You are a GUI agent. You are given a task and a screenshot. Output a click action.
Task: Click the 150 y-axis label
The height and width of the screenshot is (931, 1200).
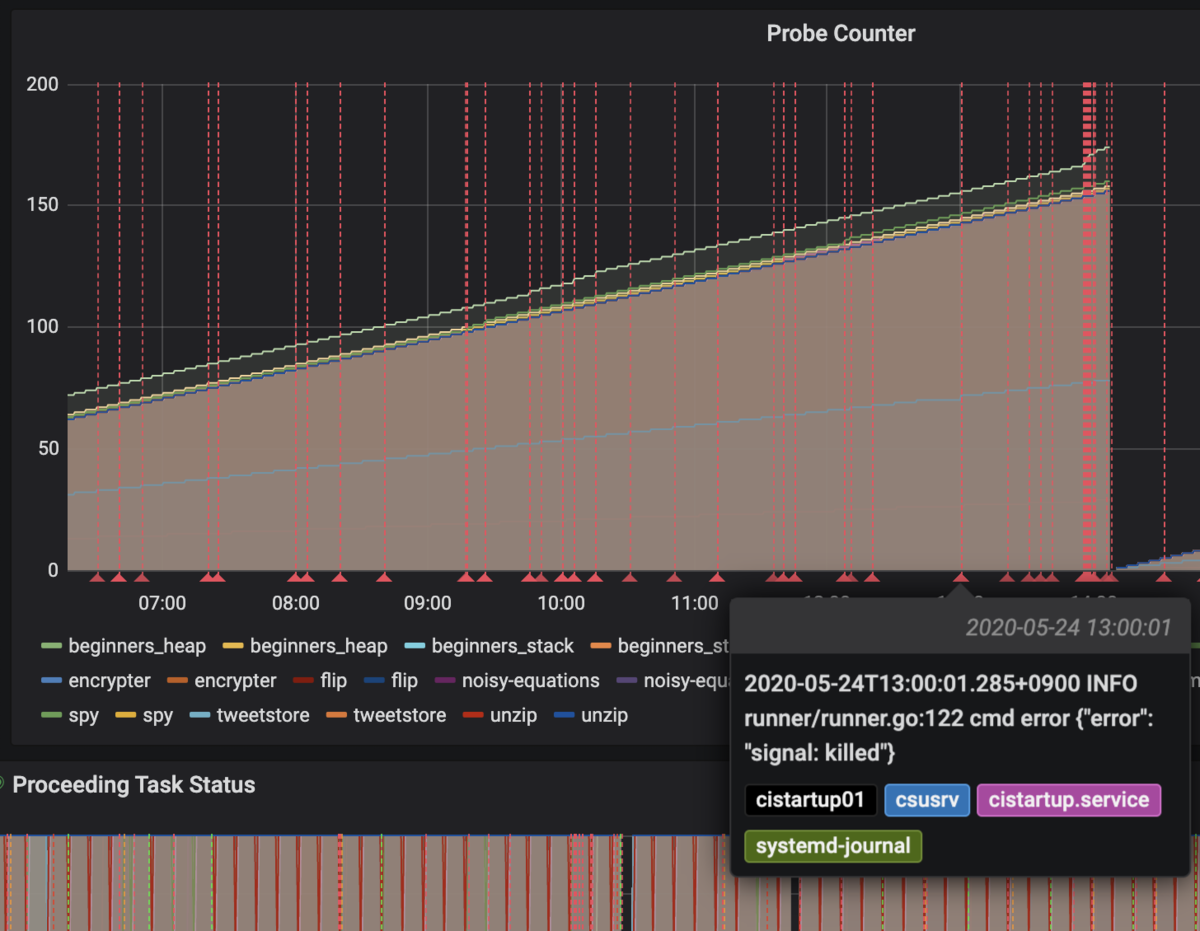41,206
